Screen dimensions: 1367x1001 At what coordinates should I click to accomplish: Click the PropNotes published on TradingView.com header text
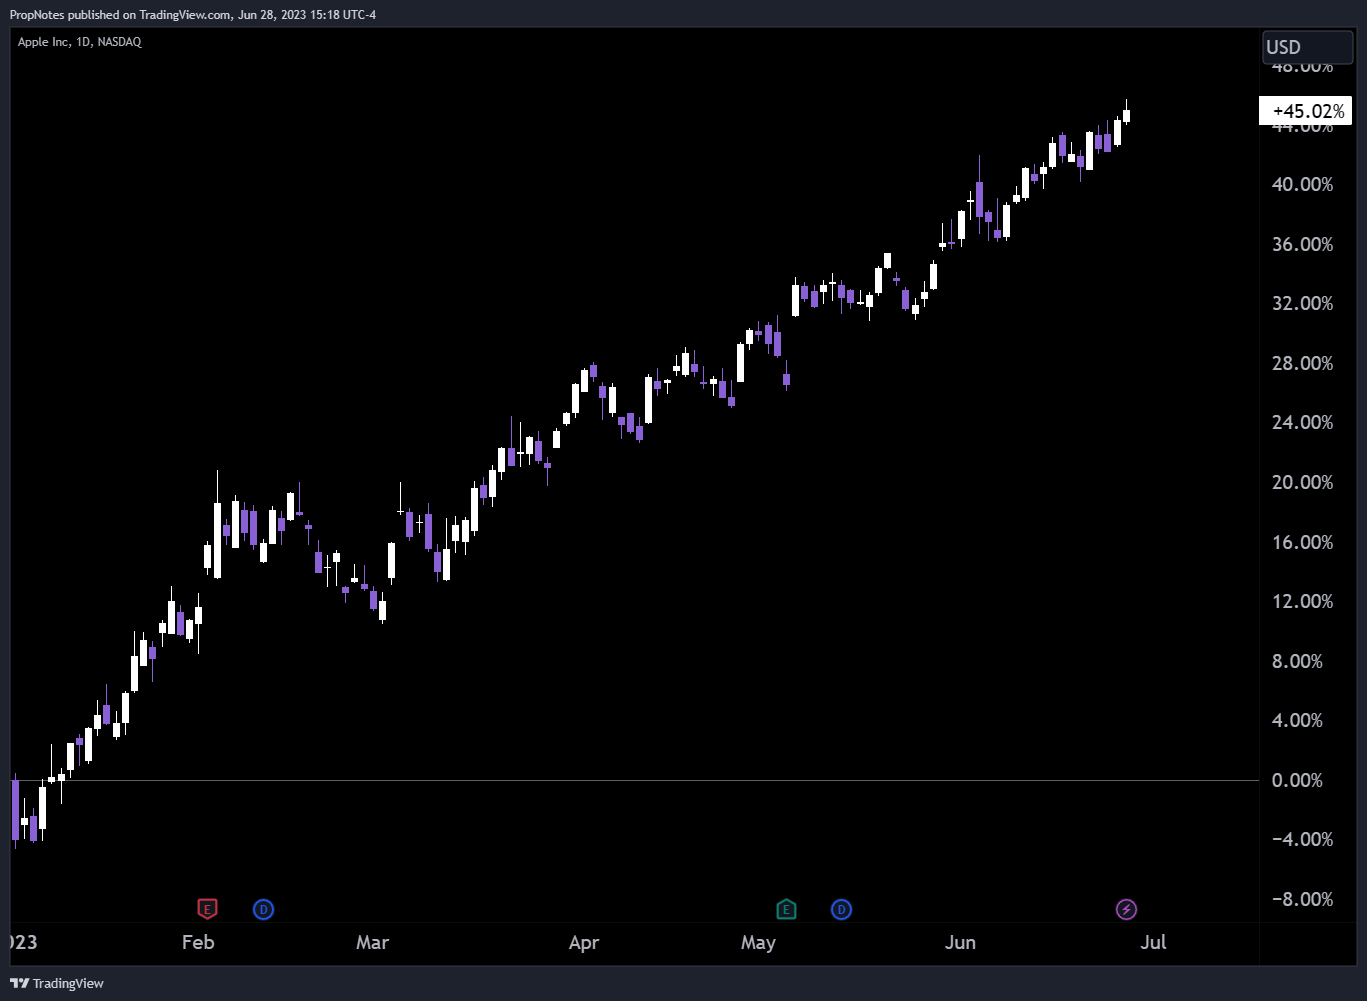click(x=193, y=14)
